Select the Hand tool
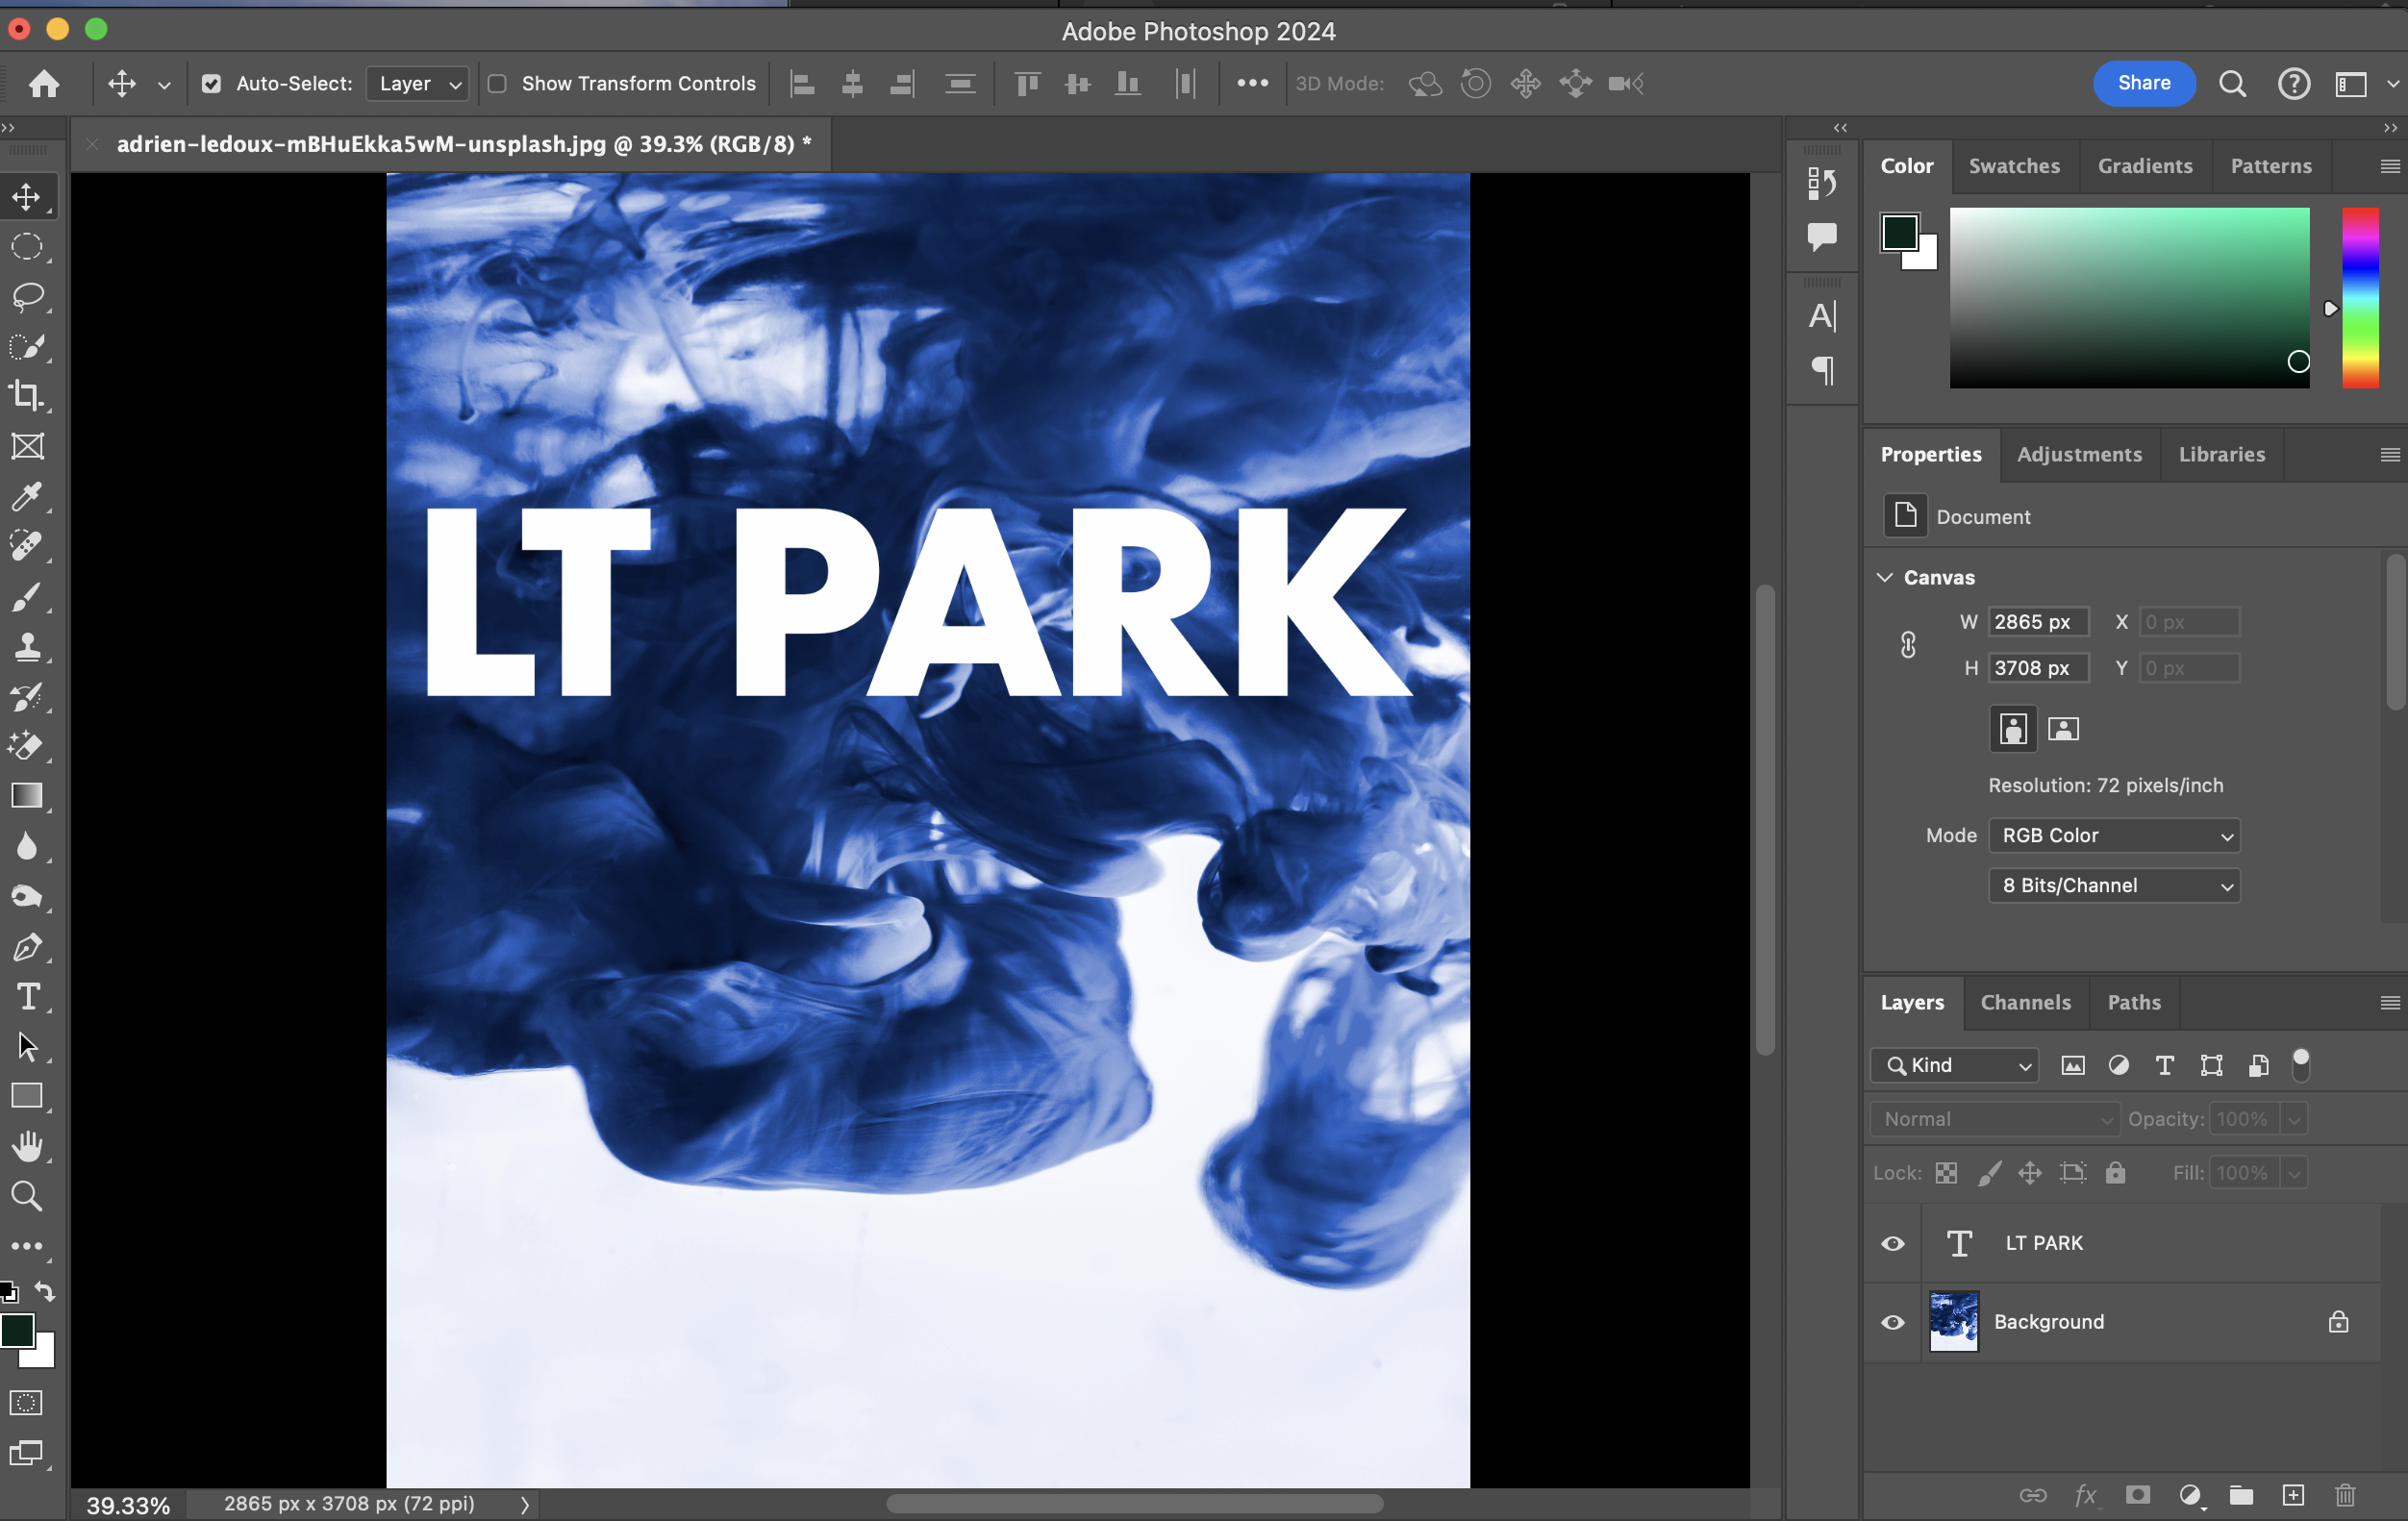This screenshot has width=2408, height=1521. pyautogui.click(x=27, y=1146)
